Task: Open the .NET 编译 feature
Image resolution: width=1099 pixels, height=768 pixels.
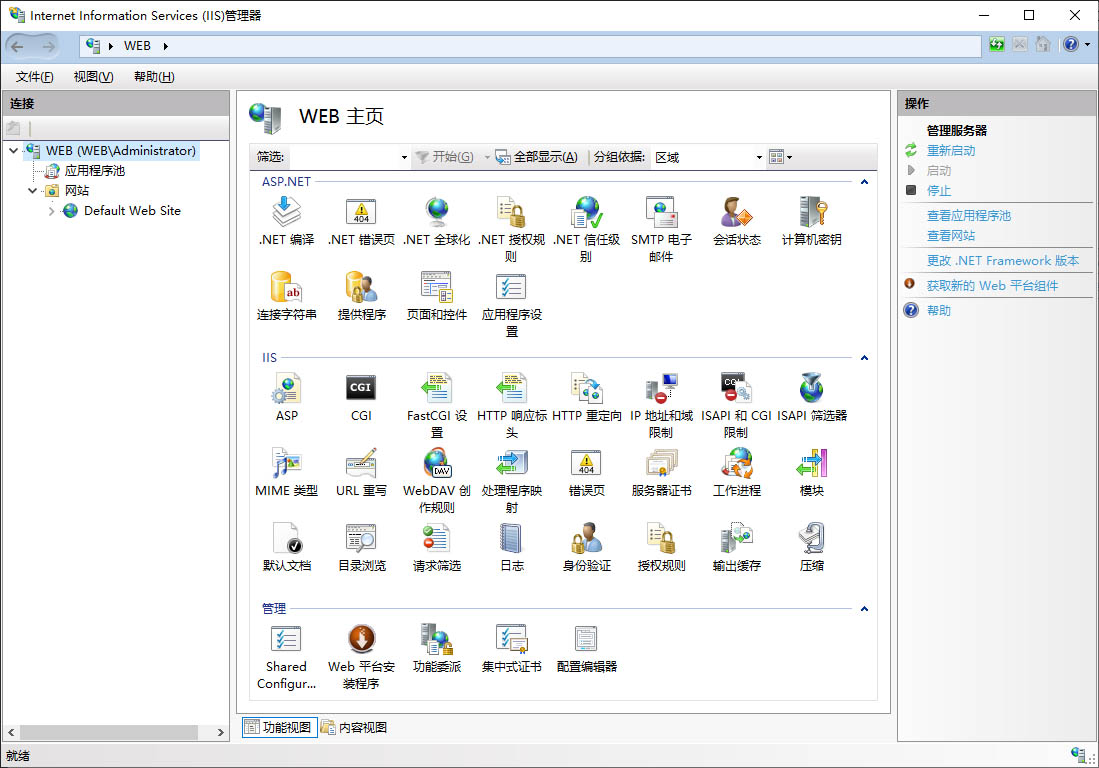Action: tap(287, 221)
